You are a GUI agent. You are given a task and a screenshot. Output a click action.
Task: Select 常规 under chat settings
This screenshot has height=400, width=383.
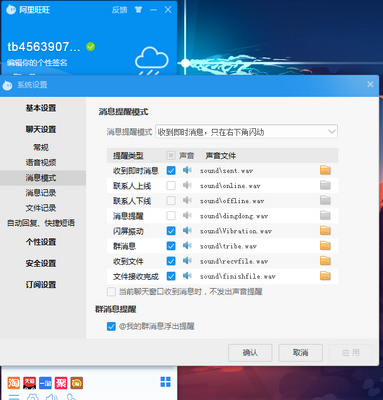point(41,147)
